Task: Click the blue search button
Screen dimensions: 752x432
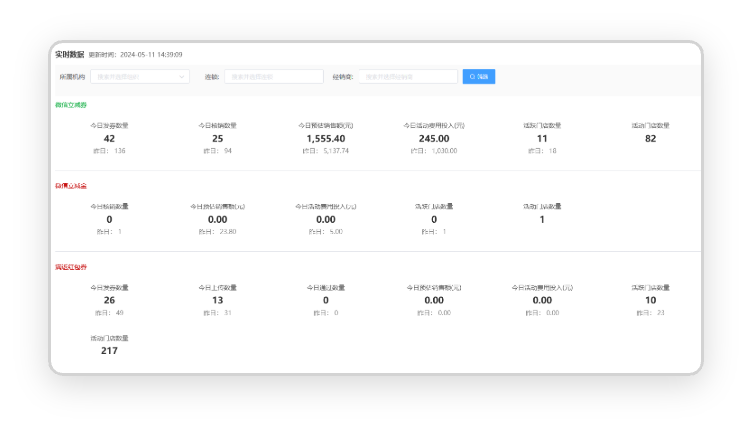Action: click(x=479, y=77)
